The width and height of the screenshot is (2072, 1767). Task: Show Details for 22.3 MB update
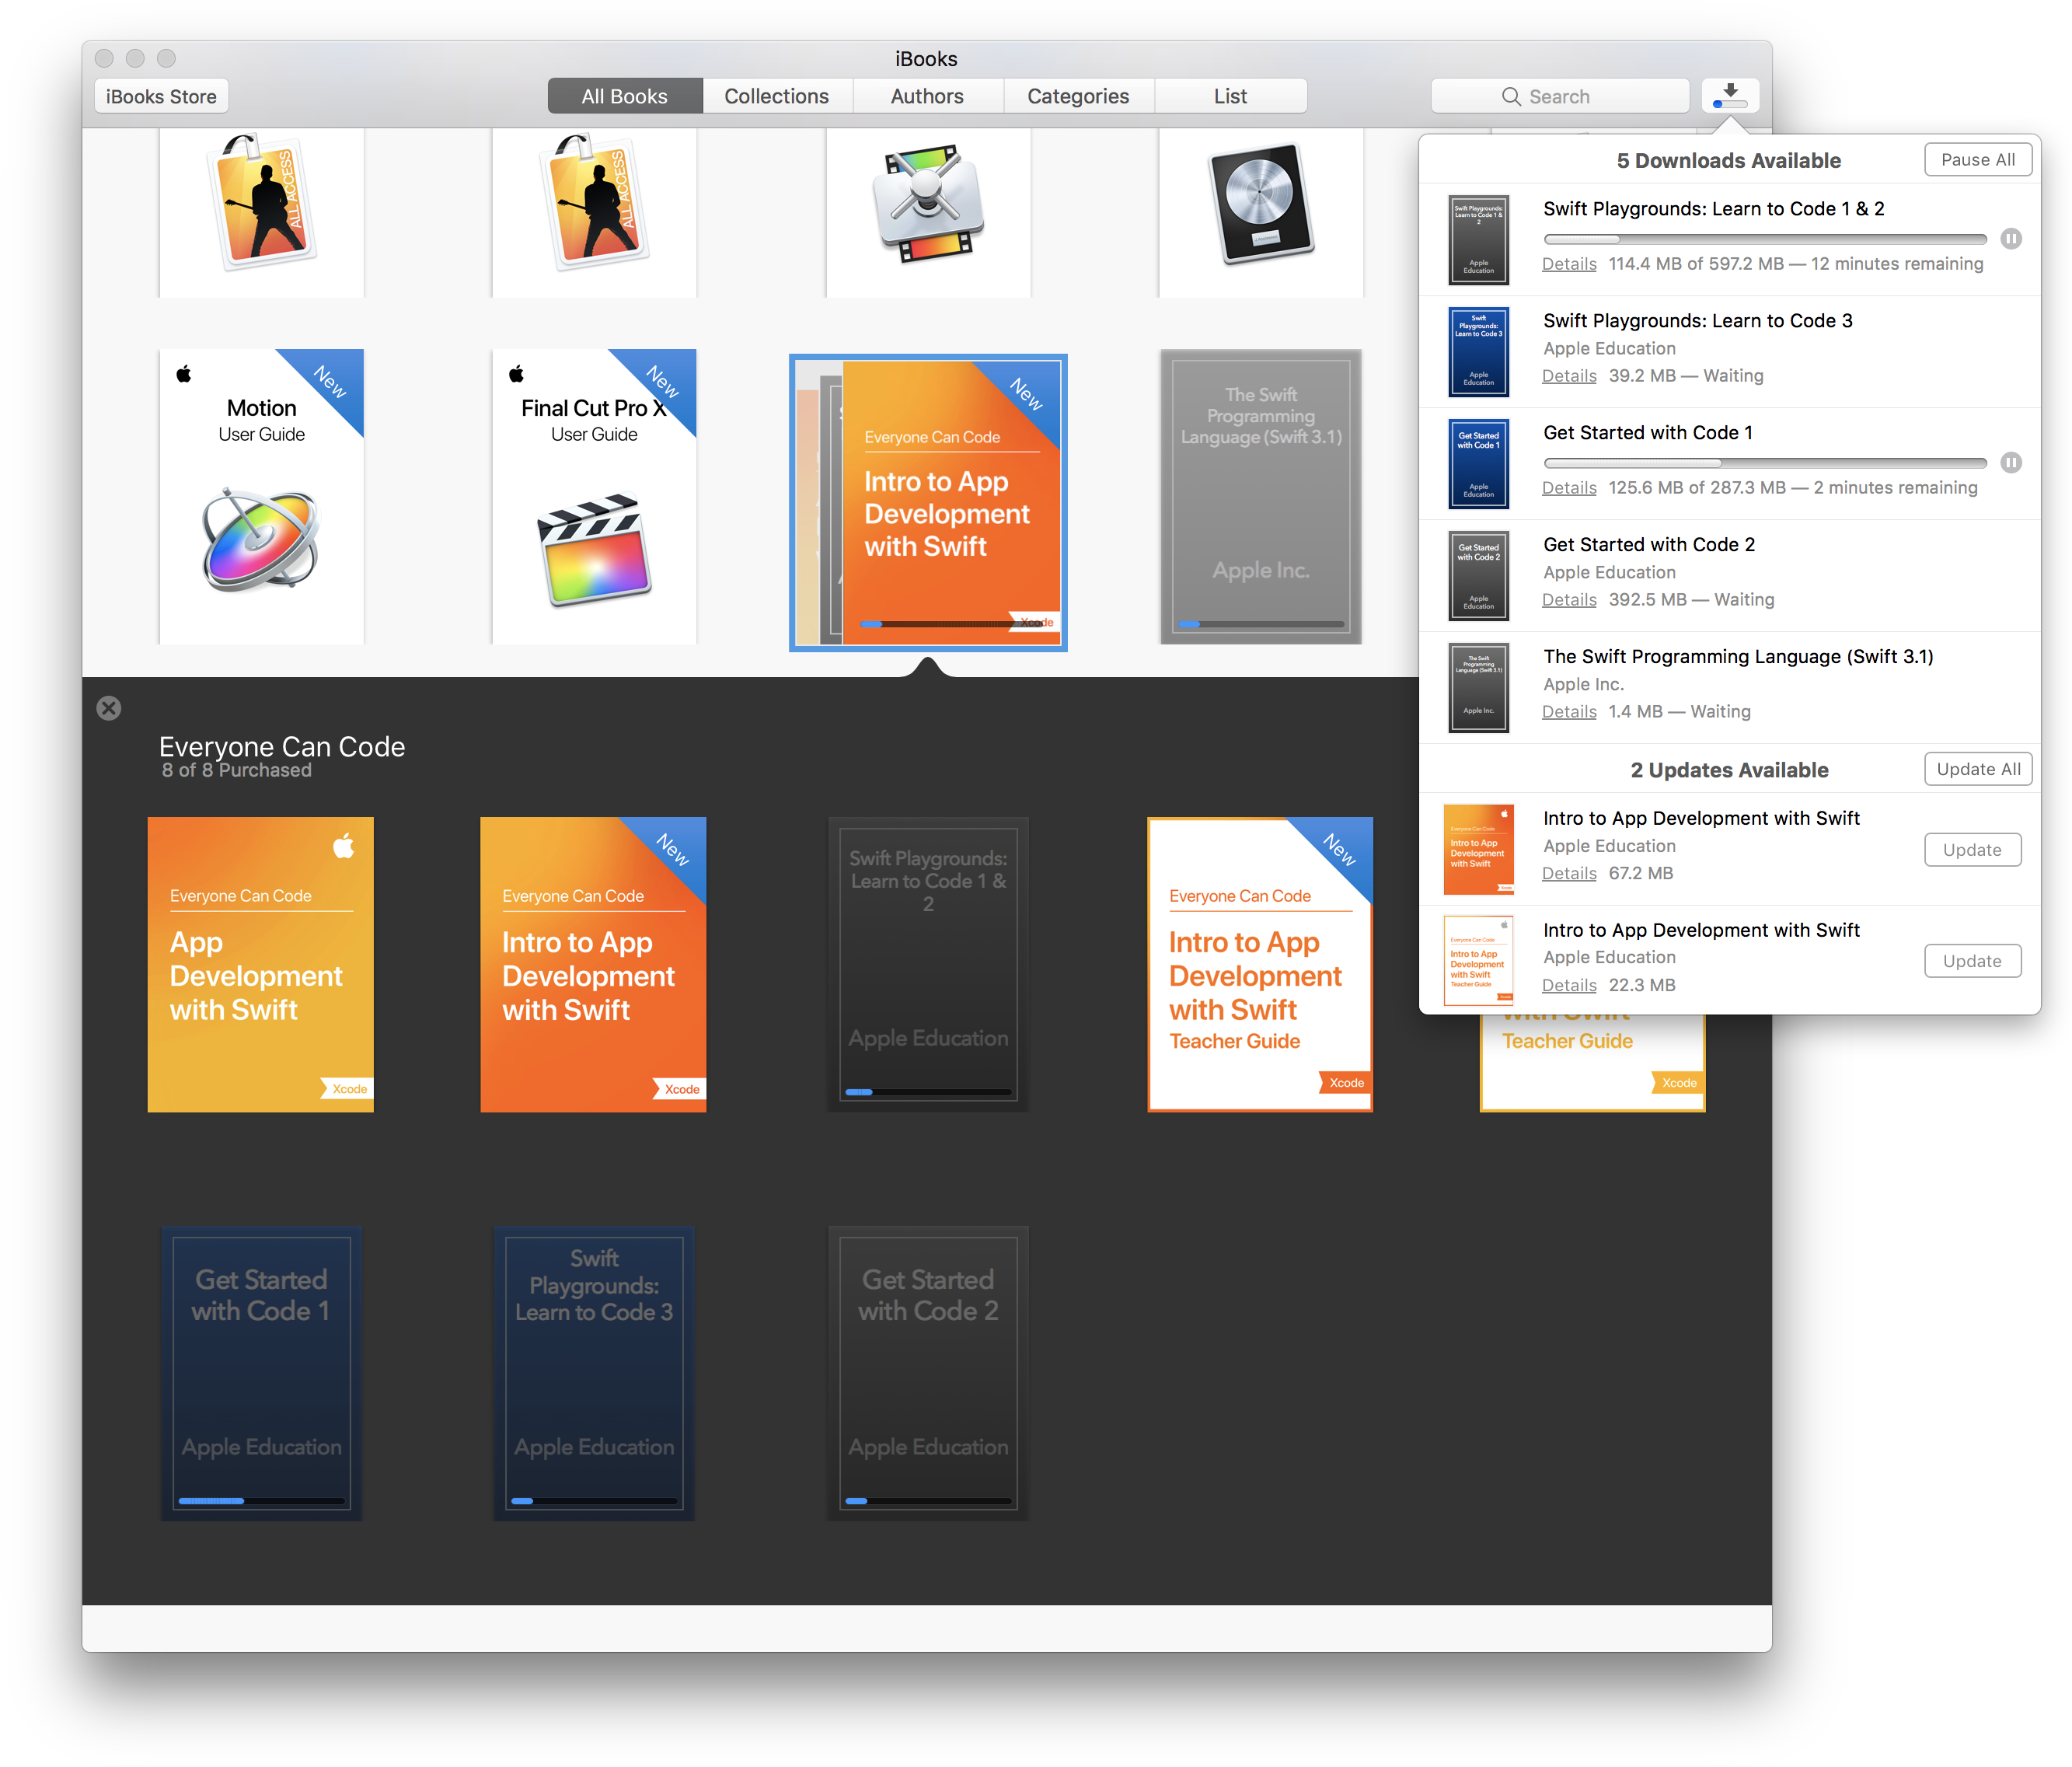point(1569,985)
